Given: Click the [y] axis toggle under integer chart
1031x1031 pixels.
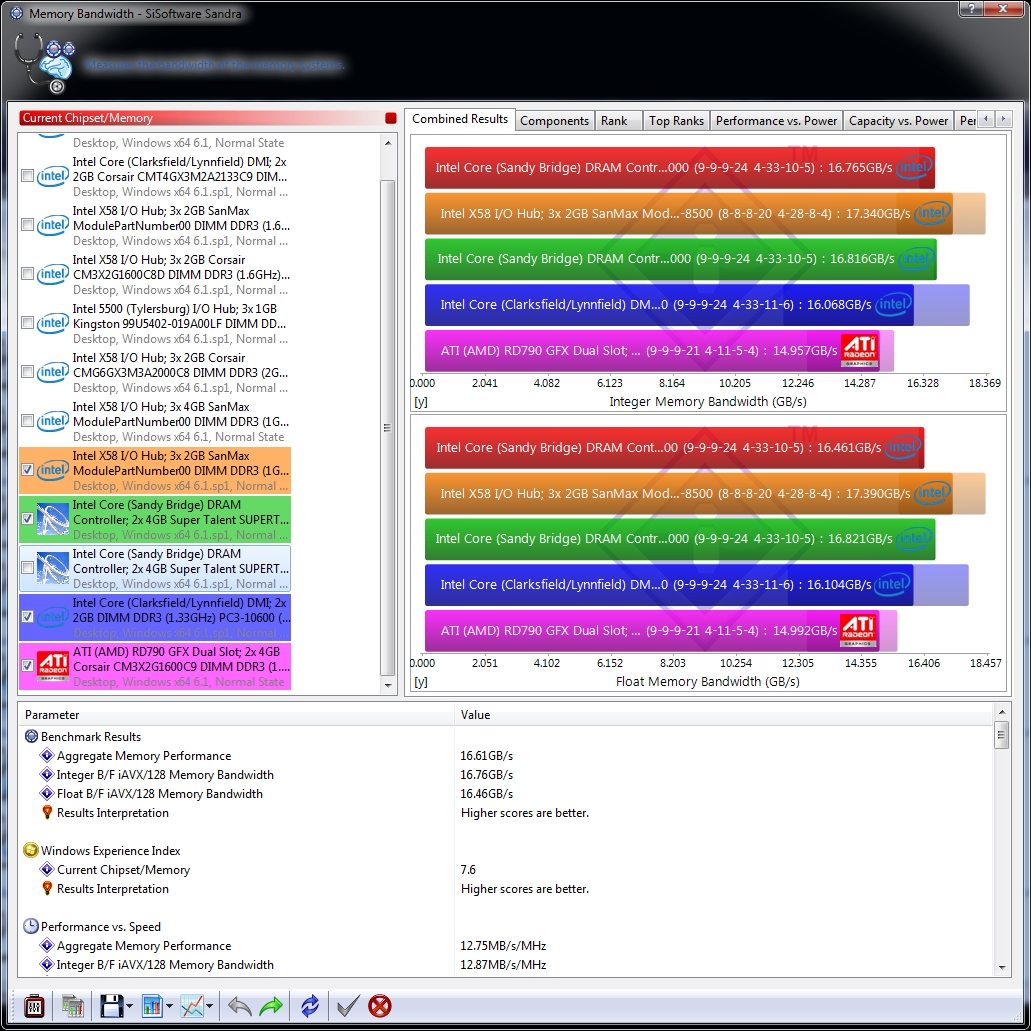Looking at the screenshot, I should pyautogui.click(x=421, y=402).
